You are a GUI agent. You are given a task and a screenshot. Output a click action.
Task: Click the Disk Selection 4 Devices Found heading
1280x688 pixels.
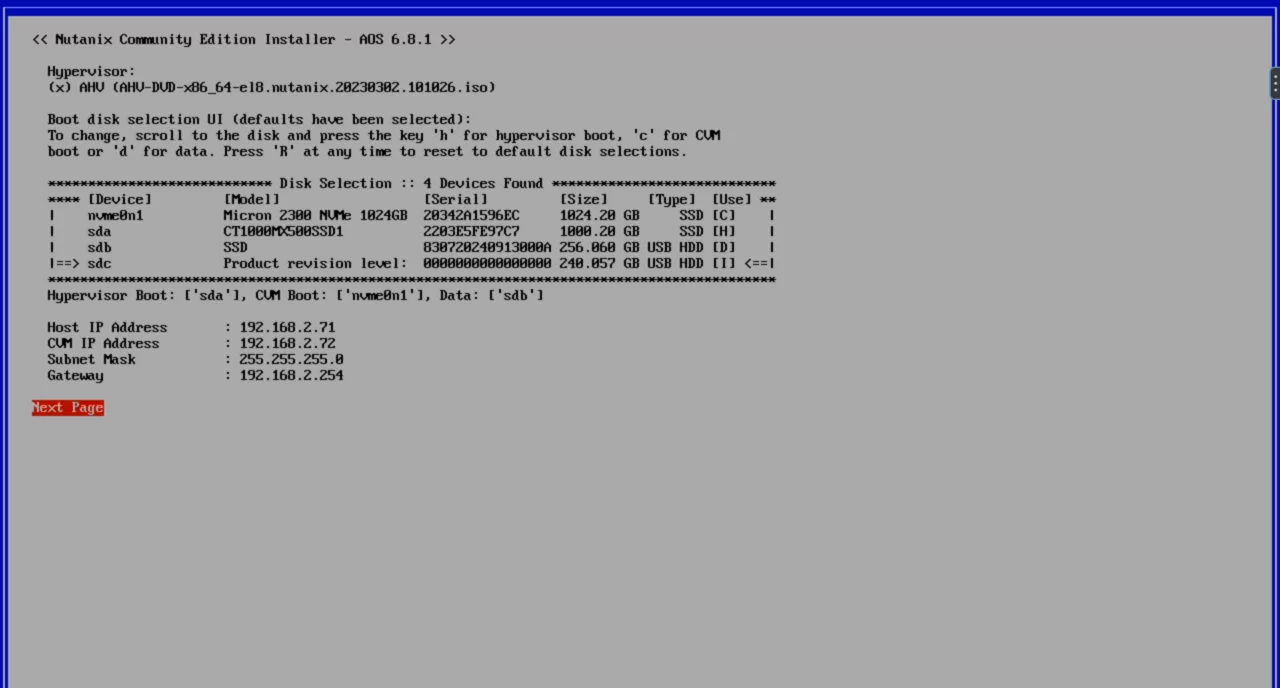click(x=411, y=183)
